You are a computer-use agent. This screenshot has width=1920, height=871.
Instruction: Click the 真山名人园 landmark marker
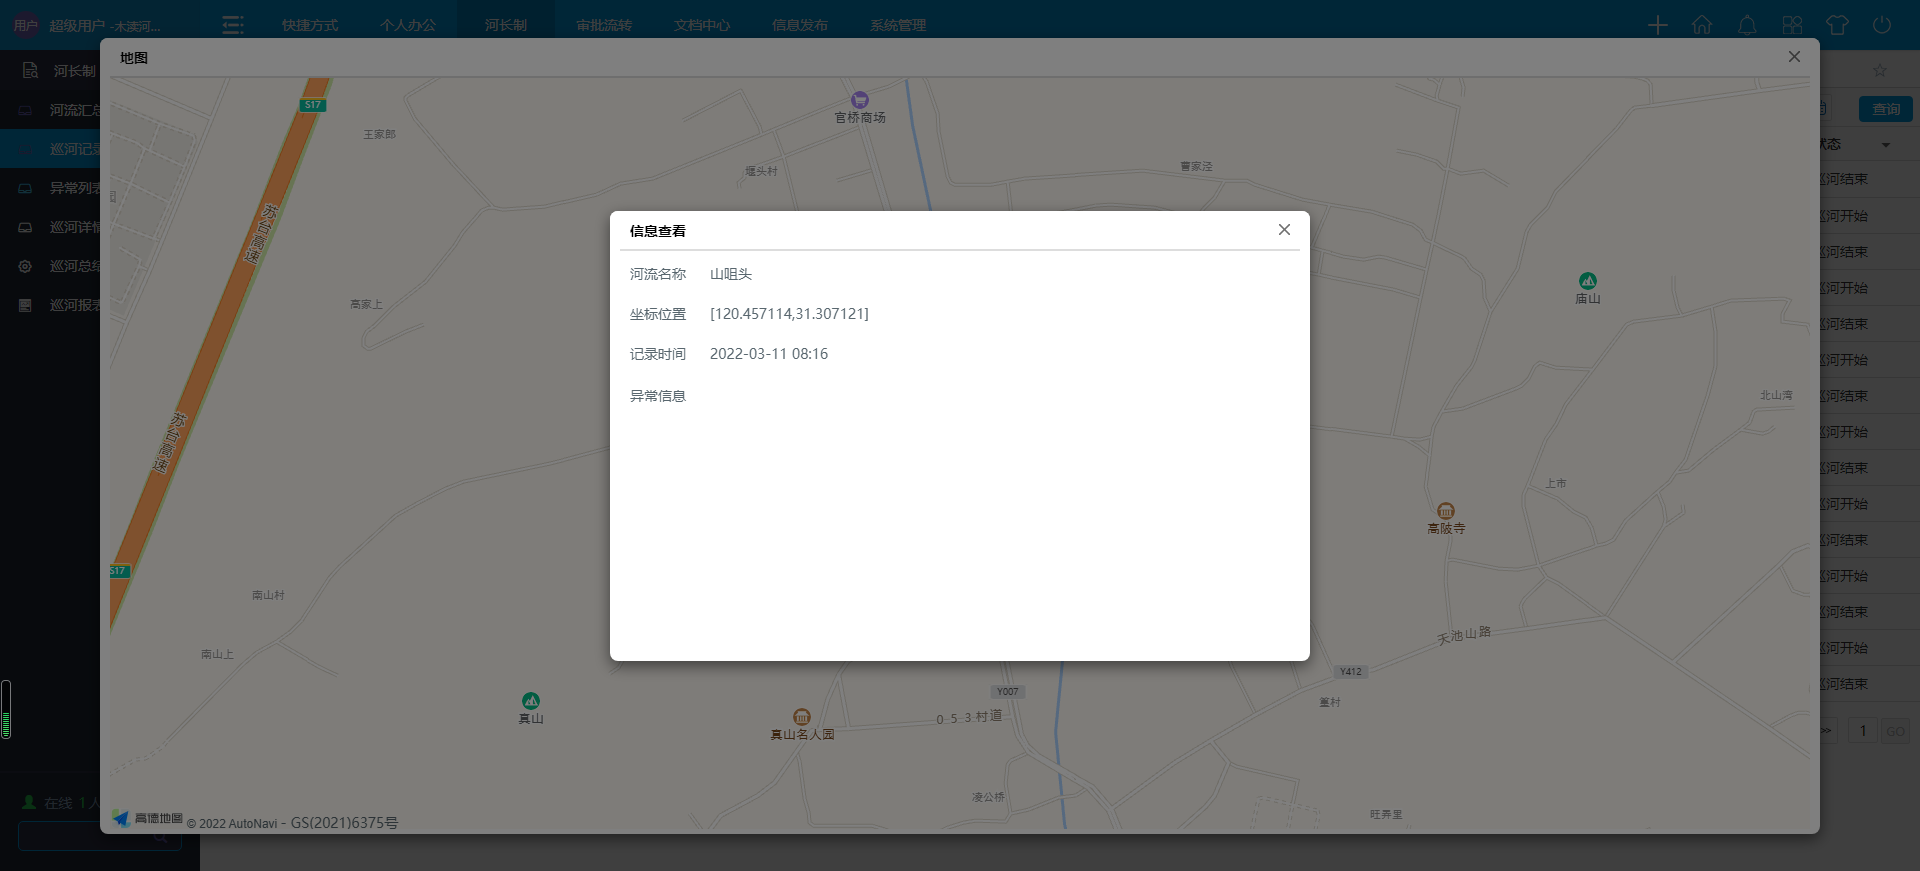coord(802,717)
